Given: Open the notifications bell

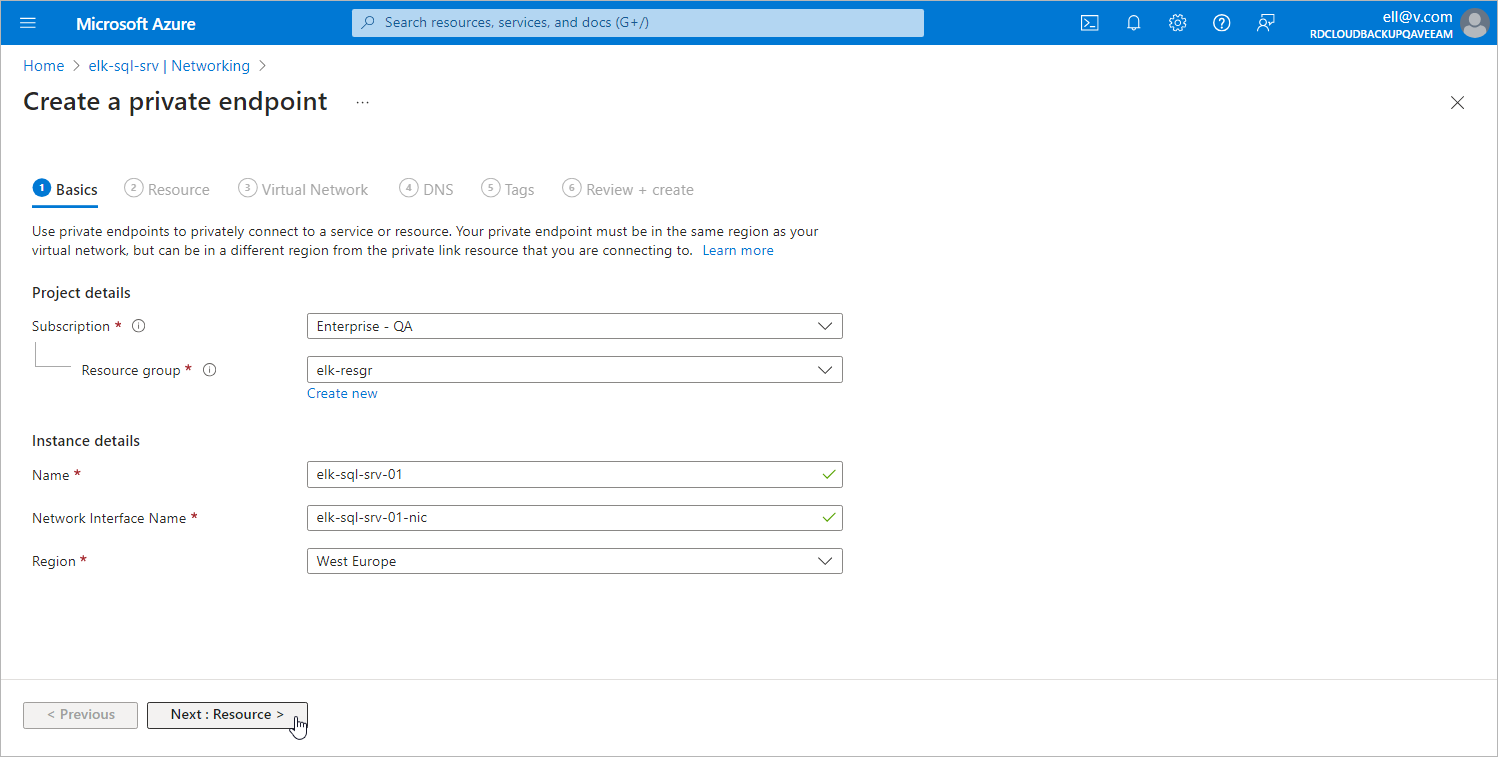Looking at the screenshot, I should [1134, 23].
